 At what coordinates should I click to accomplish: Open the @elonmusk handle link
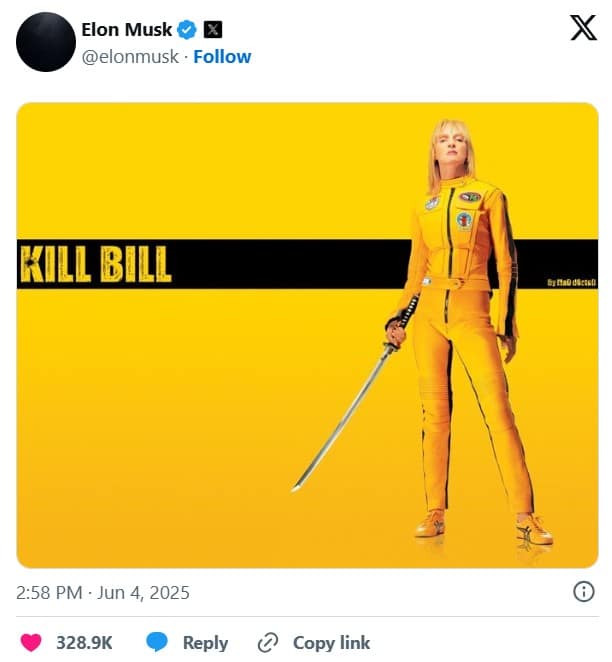pyautogui.click(x=130, y=56)
